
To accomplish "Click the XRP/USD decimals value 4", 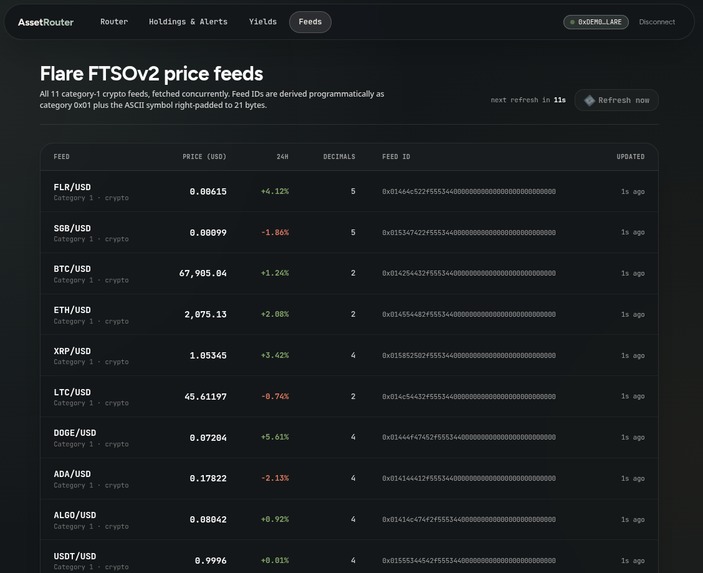I will pyautogui.click(x=353, y=356).
